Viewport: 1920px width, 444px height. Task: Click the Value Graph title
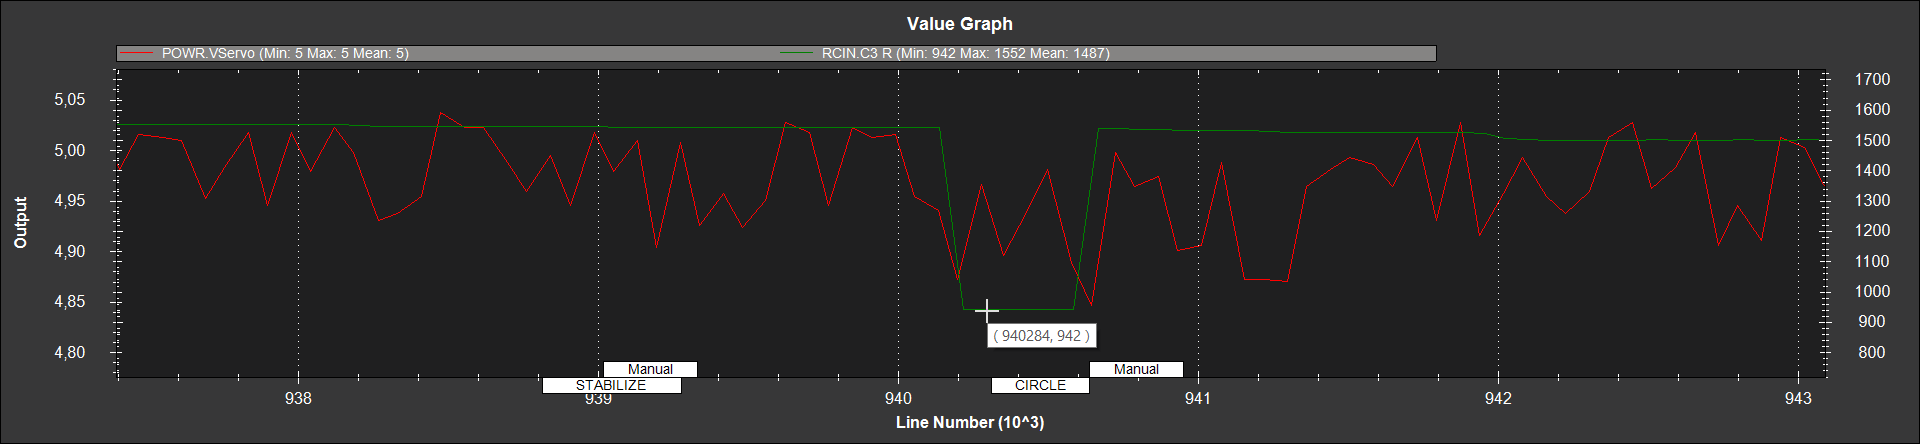(x=960, y=23)
